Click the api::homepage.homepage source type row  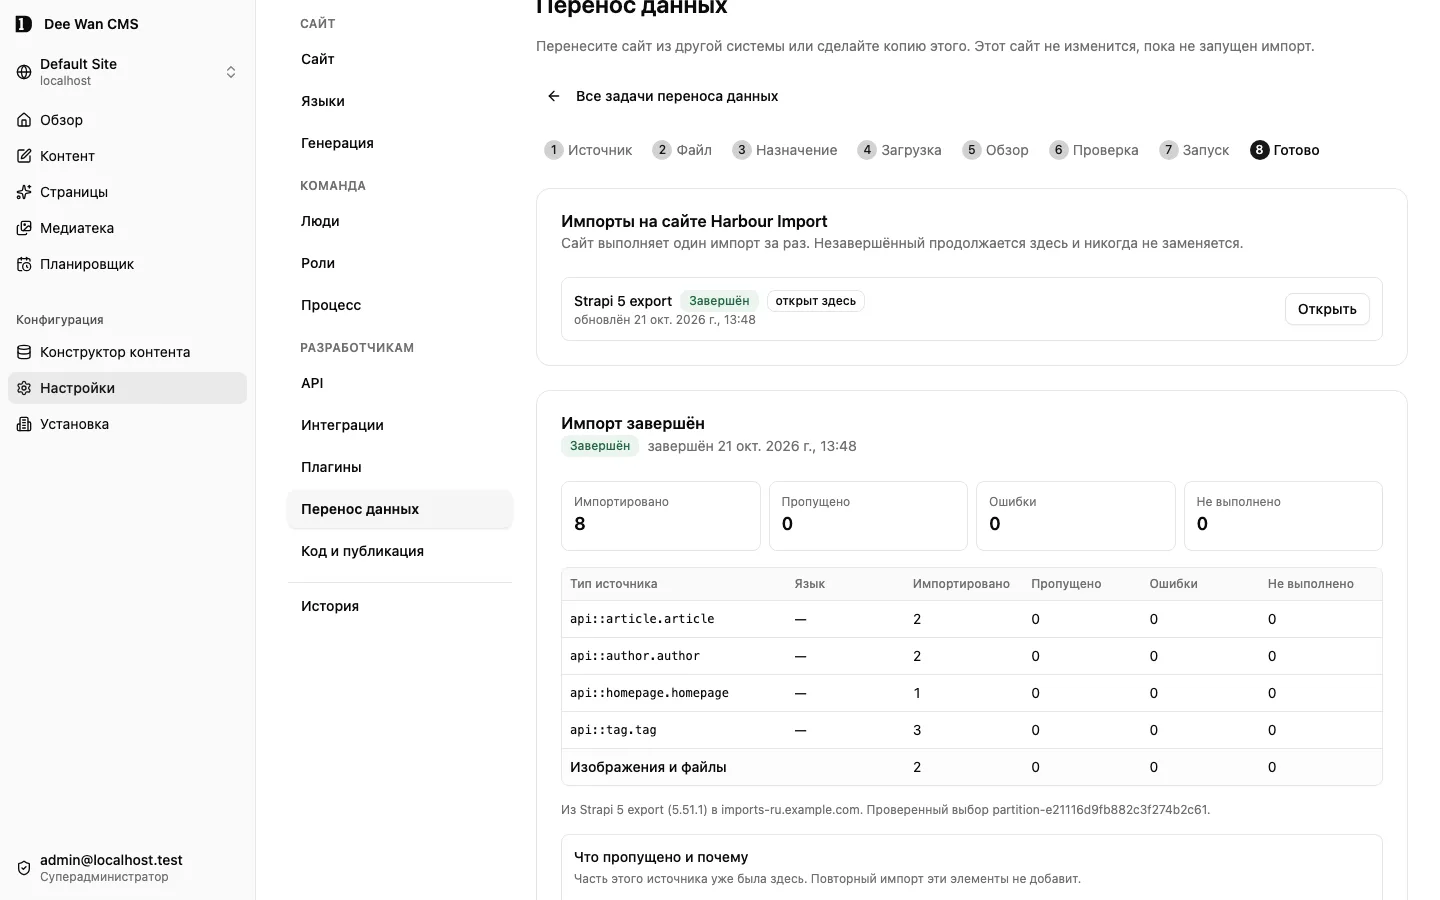tap(972, 693)
